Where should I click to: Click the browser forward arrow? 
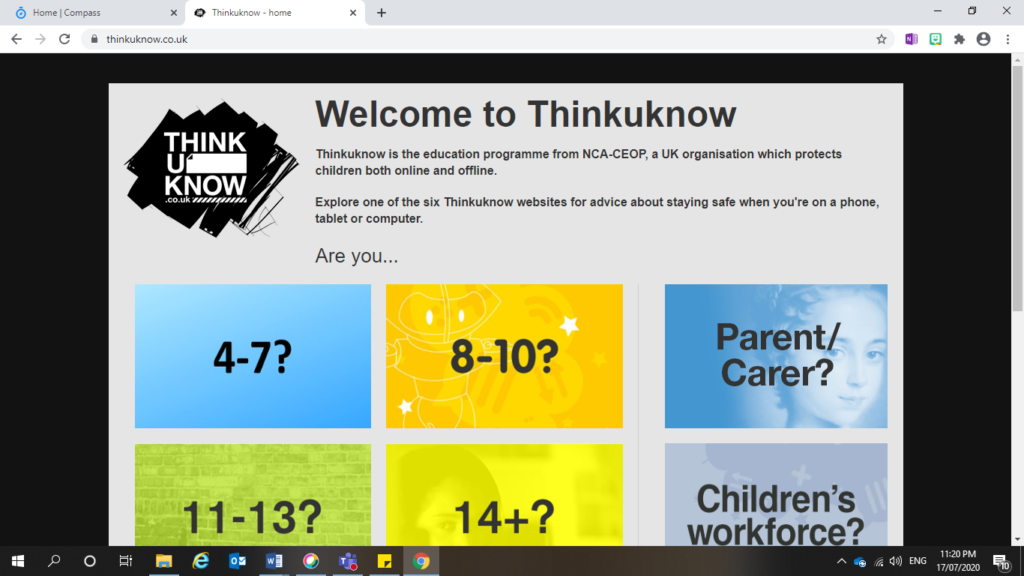[x=40, y=39]
